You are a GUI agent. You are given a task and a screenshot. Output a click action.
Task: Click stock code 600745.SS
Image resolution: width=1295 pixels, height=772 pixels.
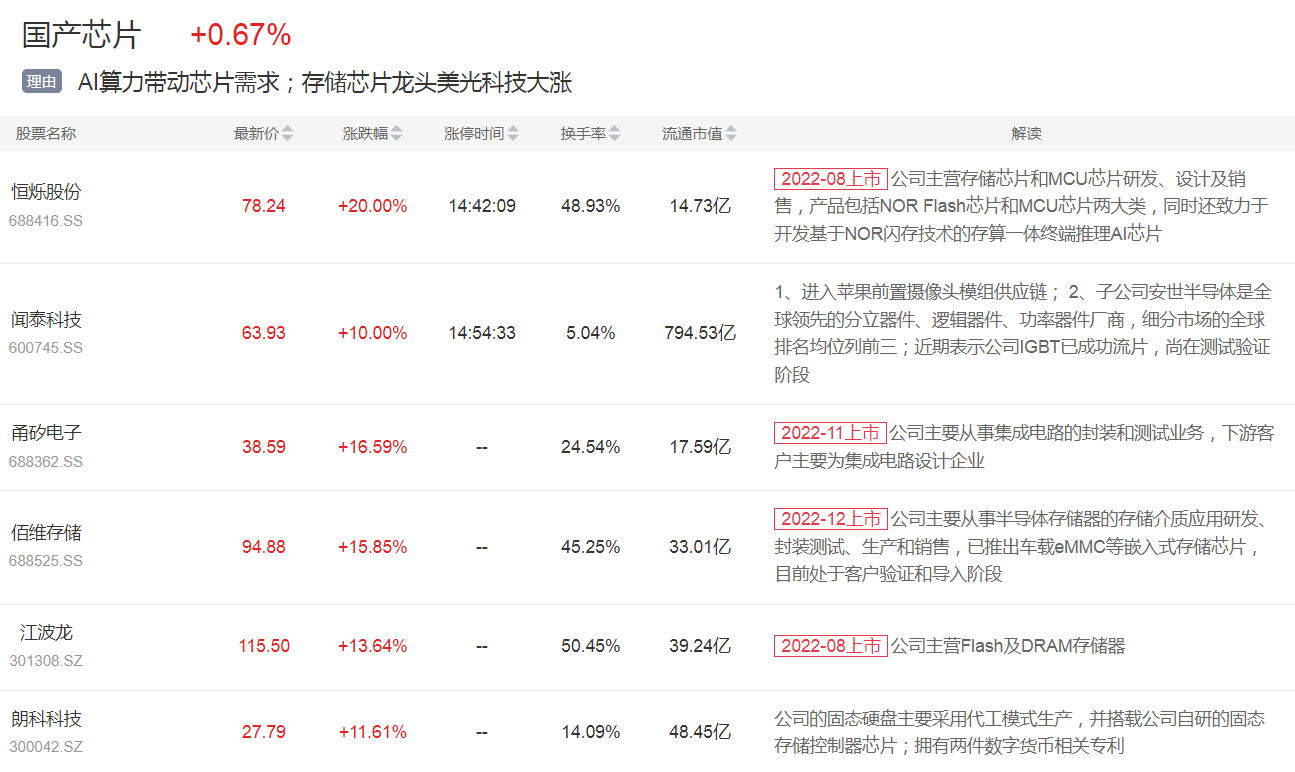tap(46, 348)
